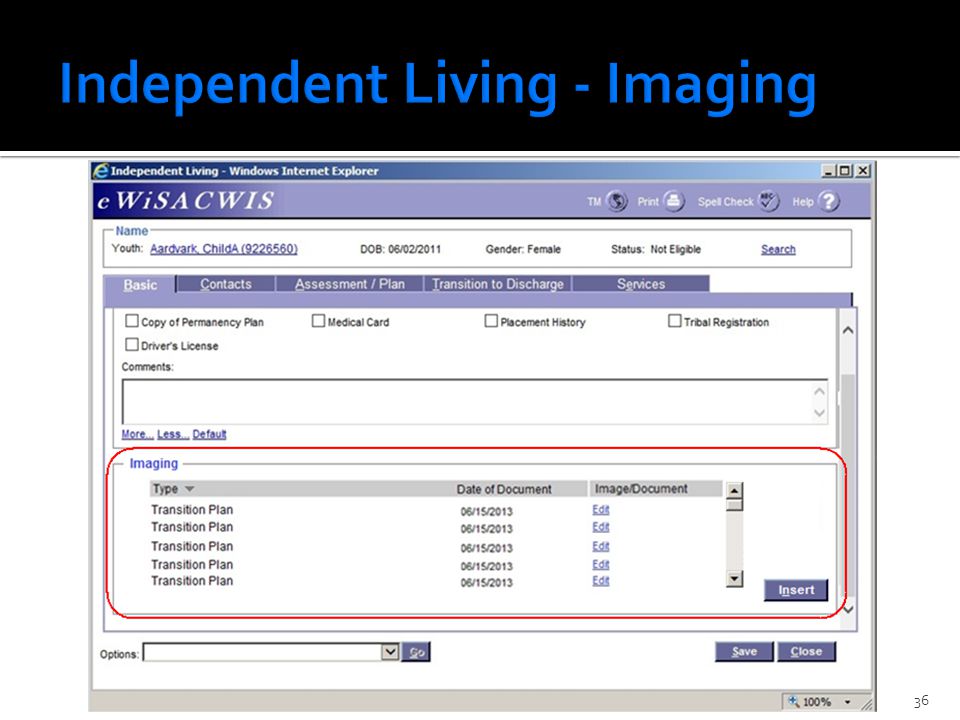Check the Copy of Permanency Plan box
This screenshot has width=960, height=720.
(132, 321)
